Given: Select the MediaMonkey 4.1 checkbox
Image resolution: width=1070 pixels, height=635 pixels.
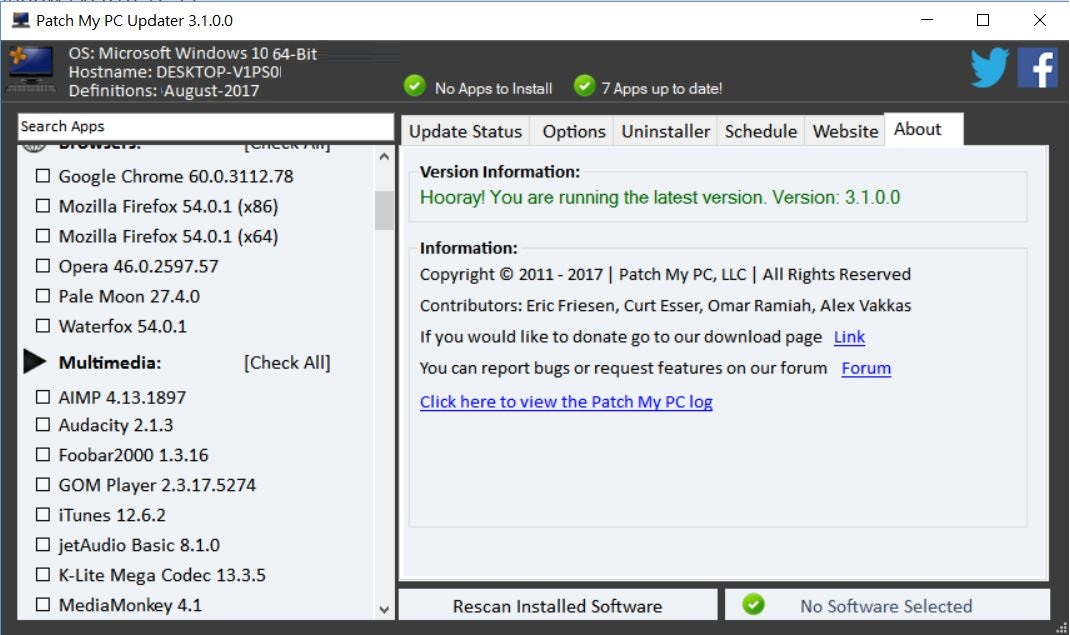Looking at the screenshot, I should coord(43,605).
